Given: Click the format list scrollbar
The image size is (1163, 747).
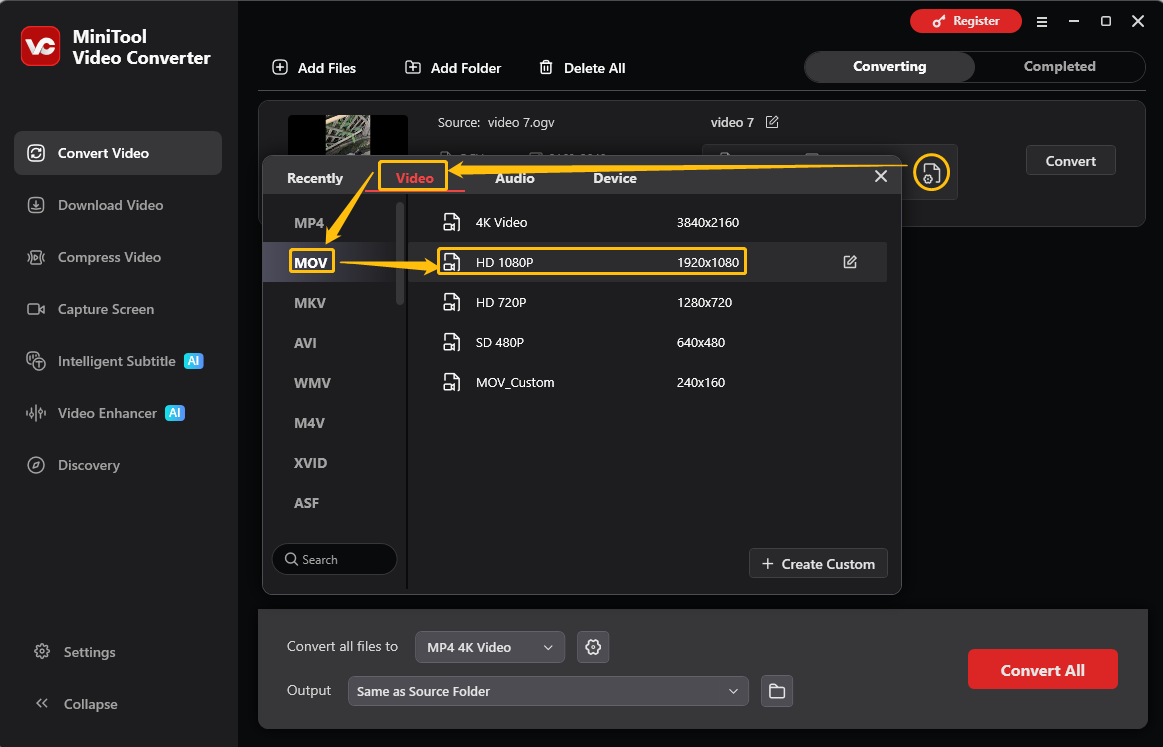Looking at the screenshot, I should click(400, 253).
